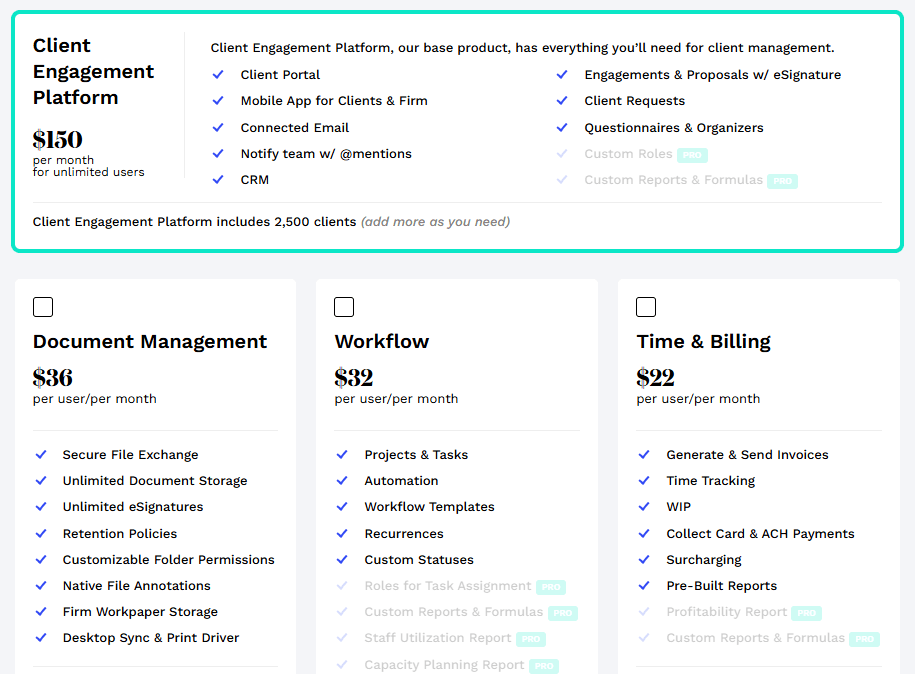Check the Document Management add-on checkbox
915x674 pixels.
point(43,307)
